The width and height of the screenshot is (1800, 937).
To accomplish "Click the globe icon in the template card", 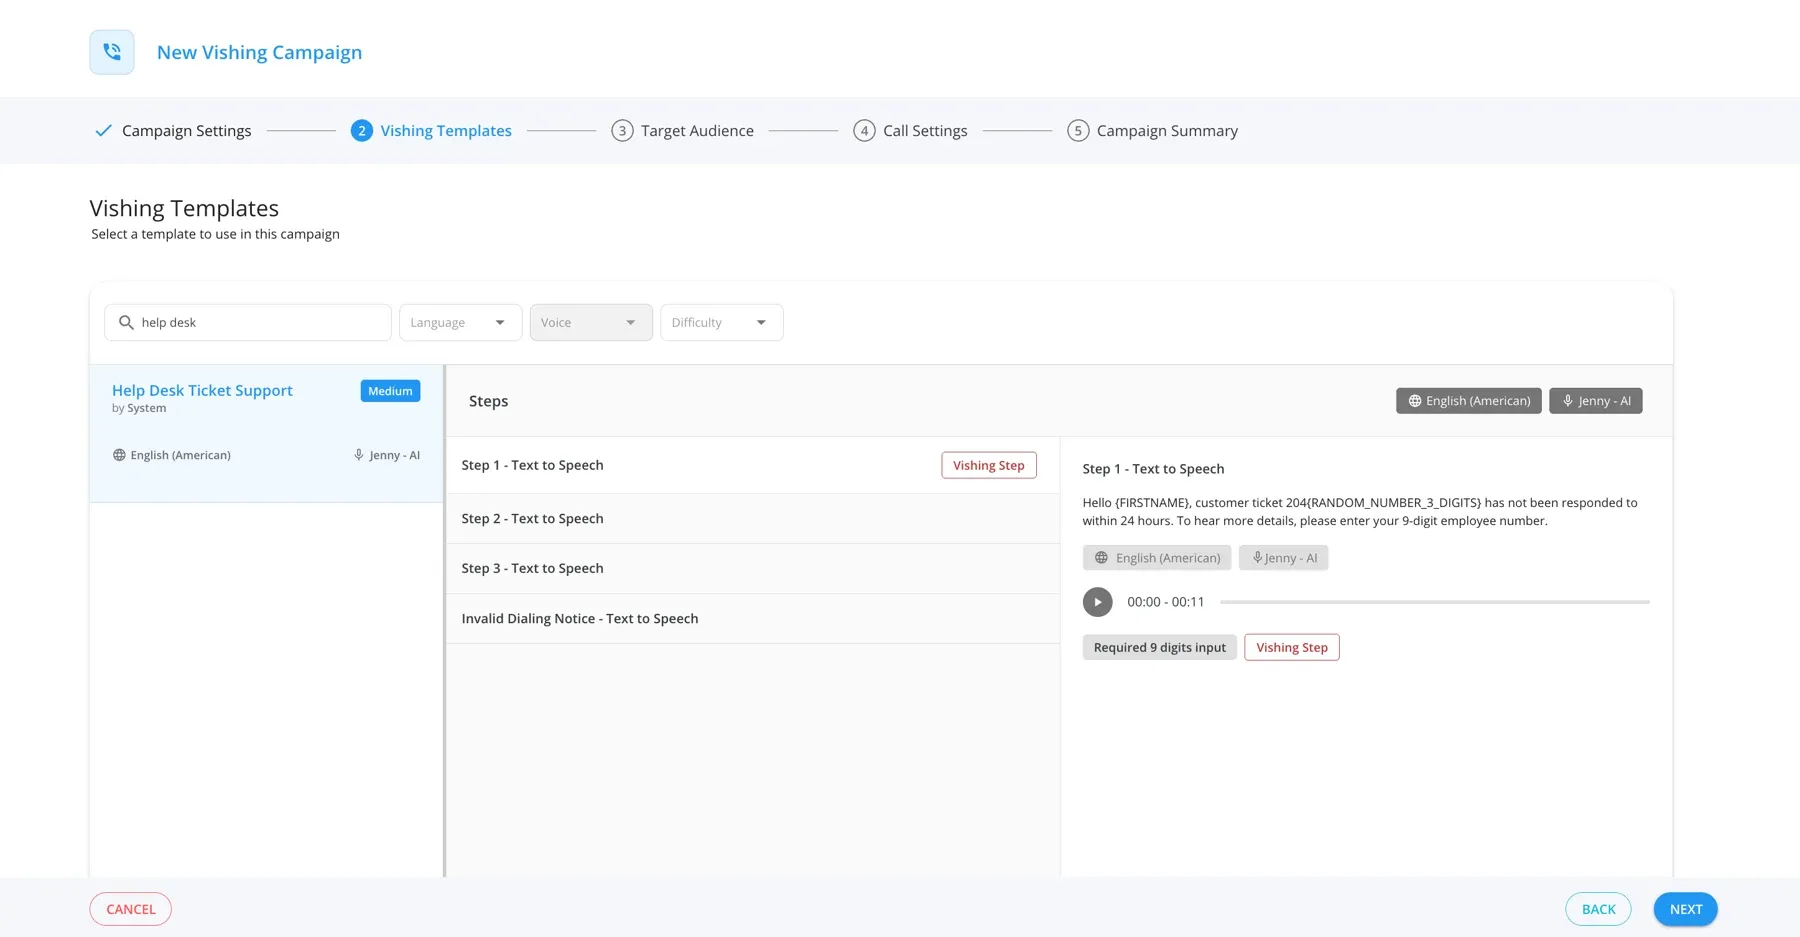I will click(x=119, y=455).
